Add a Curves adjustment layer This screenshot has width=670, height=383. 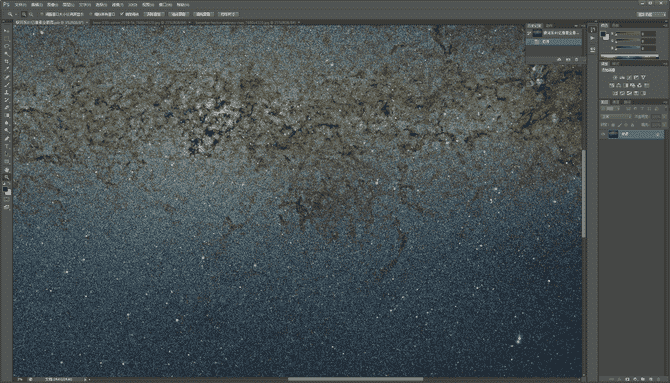(x=629, y=77)
